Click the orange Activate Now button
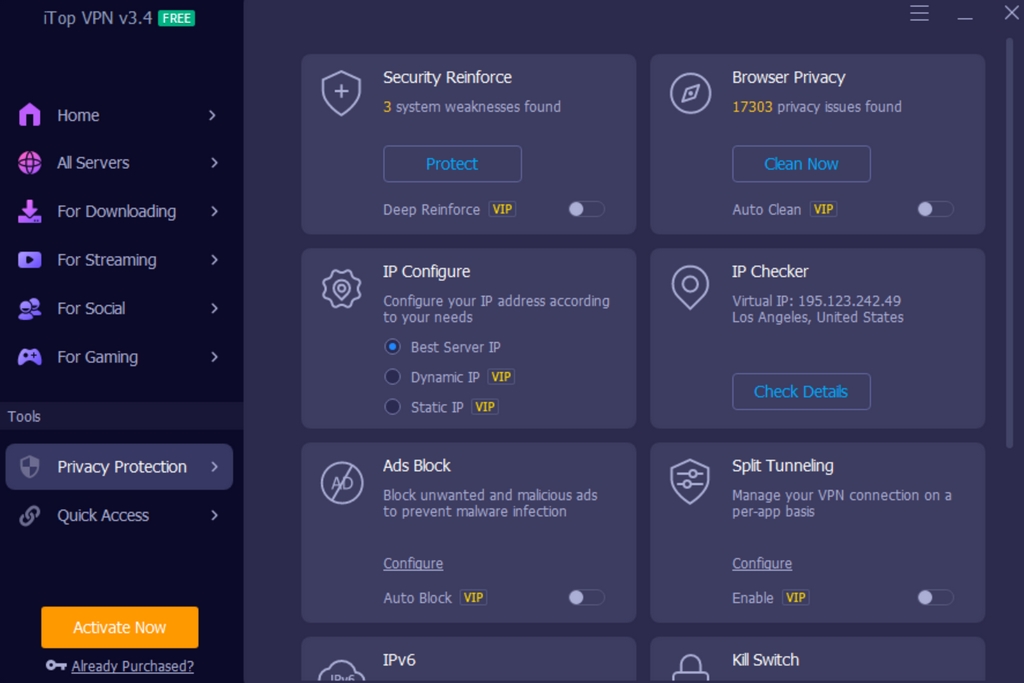 [120, 627]
